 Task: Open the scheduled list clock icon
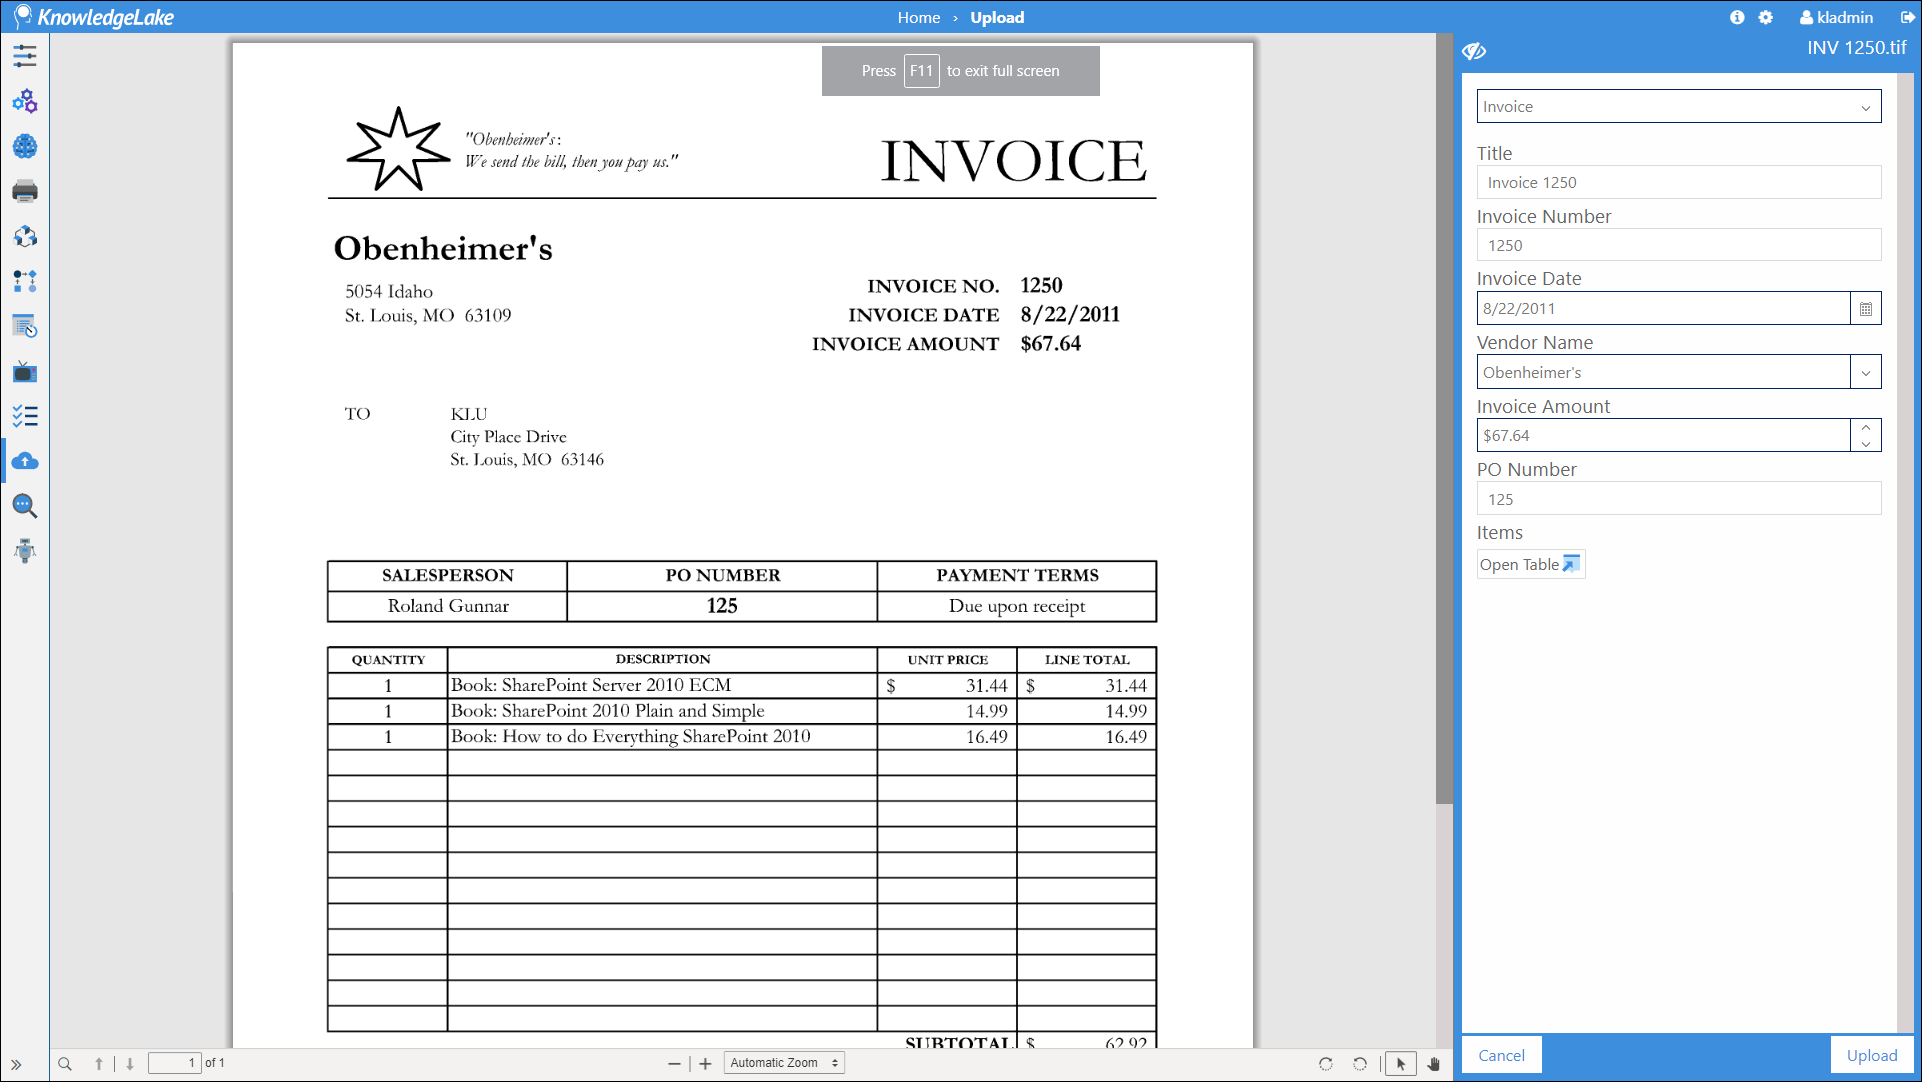pyautogui.click(x=25, y=326)
